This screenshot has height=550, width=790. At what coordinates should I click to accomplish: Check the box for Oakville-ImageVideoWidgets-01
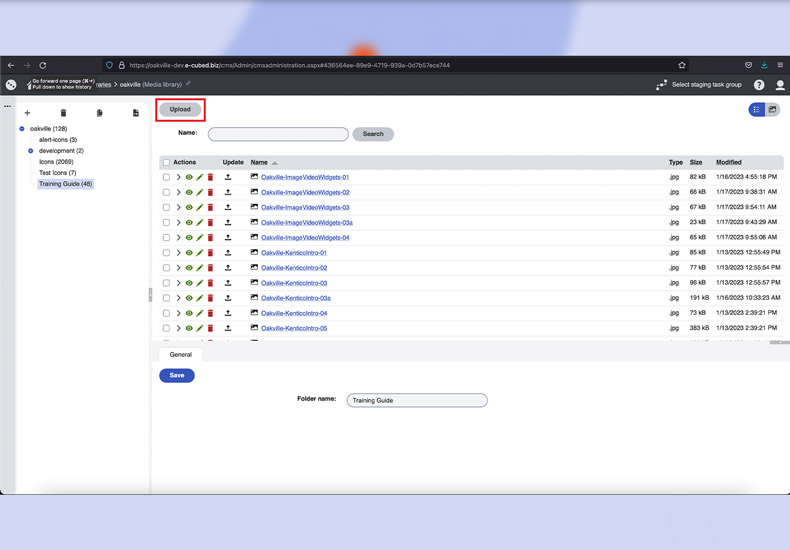point(167,177)
